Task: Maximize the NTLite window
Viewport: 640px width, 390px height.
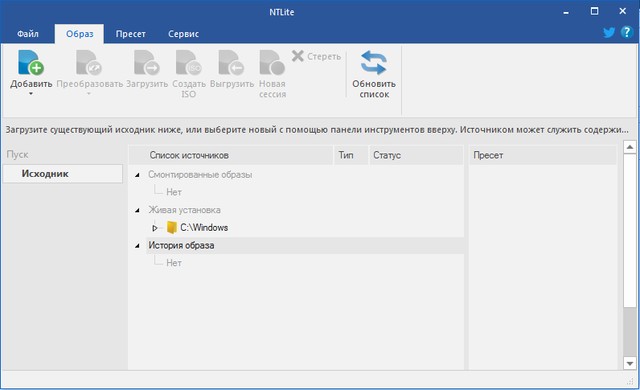Action: (x=594, y=11)
